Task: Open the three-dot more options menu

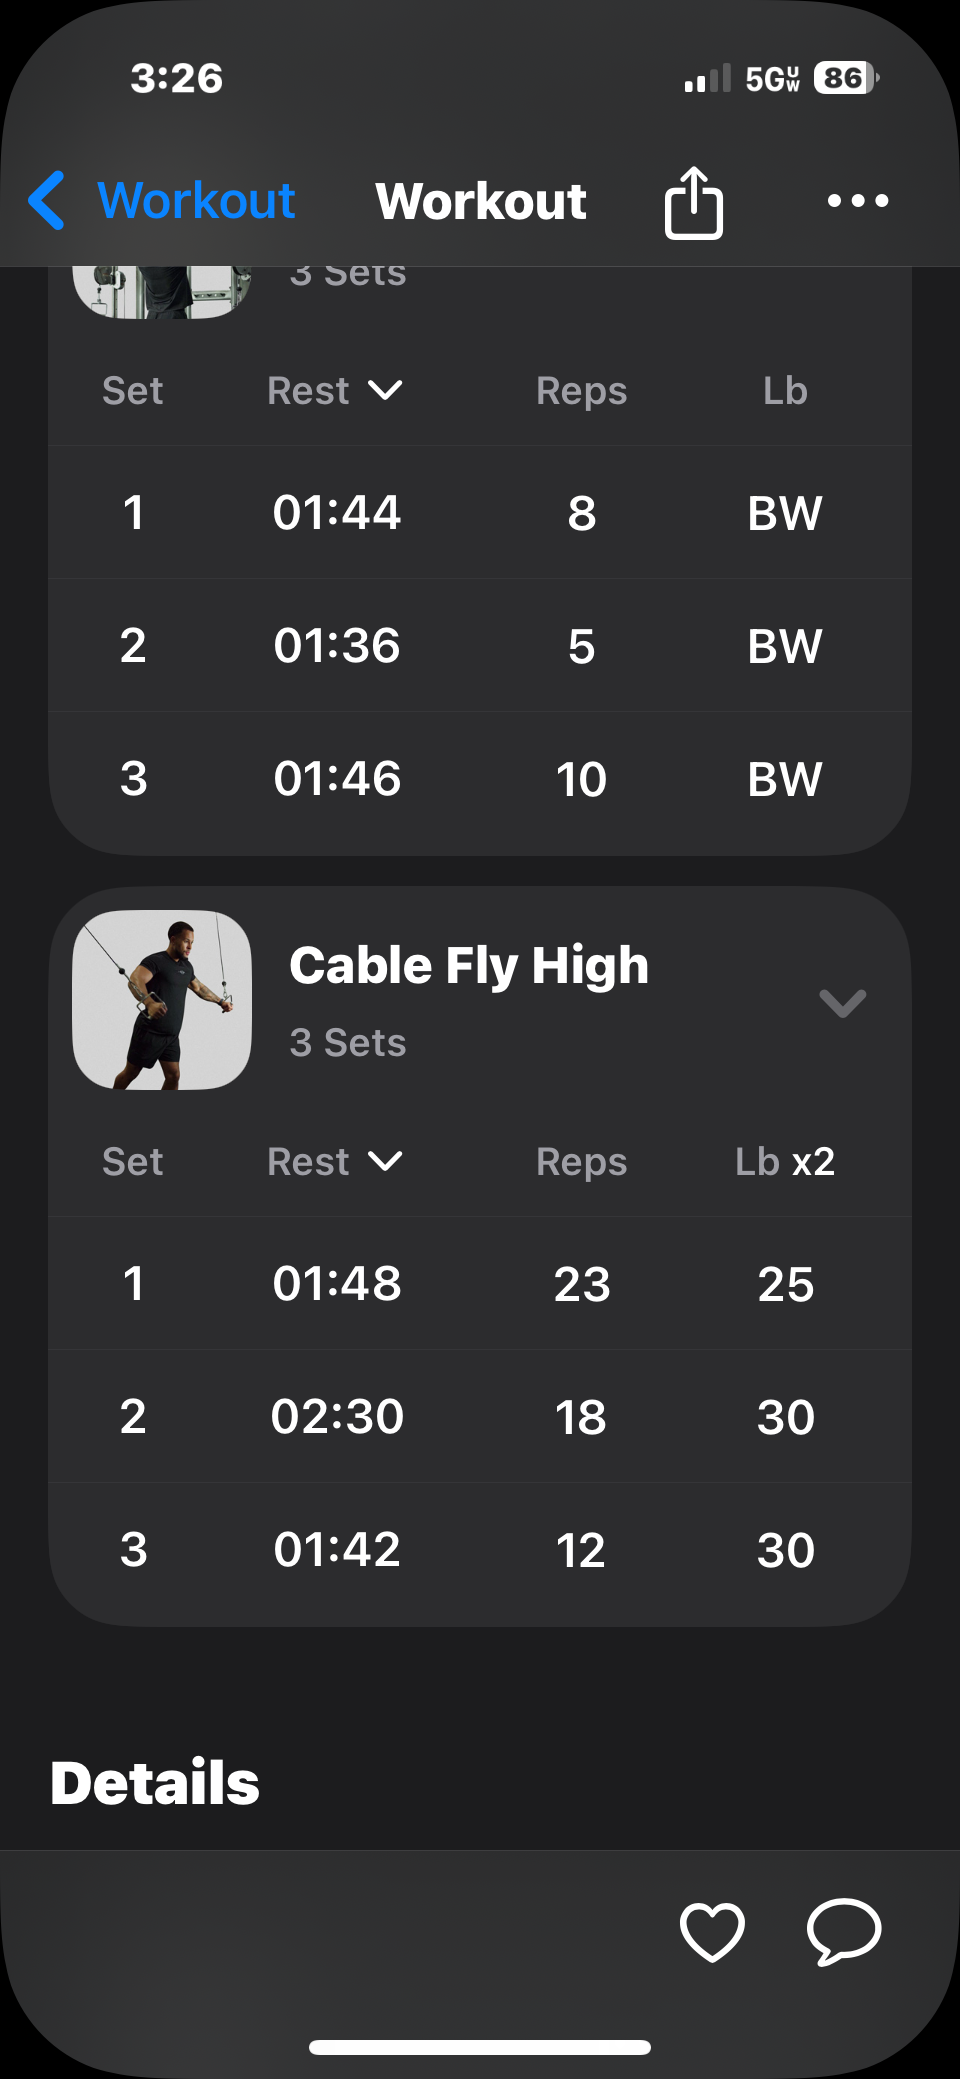Action: 858,201
